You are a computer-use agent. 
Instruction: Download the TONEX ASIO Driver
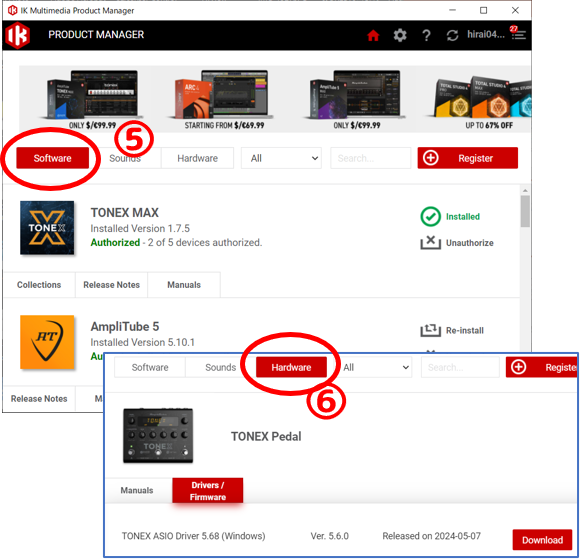[x=542, y=540]
